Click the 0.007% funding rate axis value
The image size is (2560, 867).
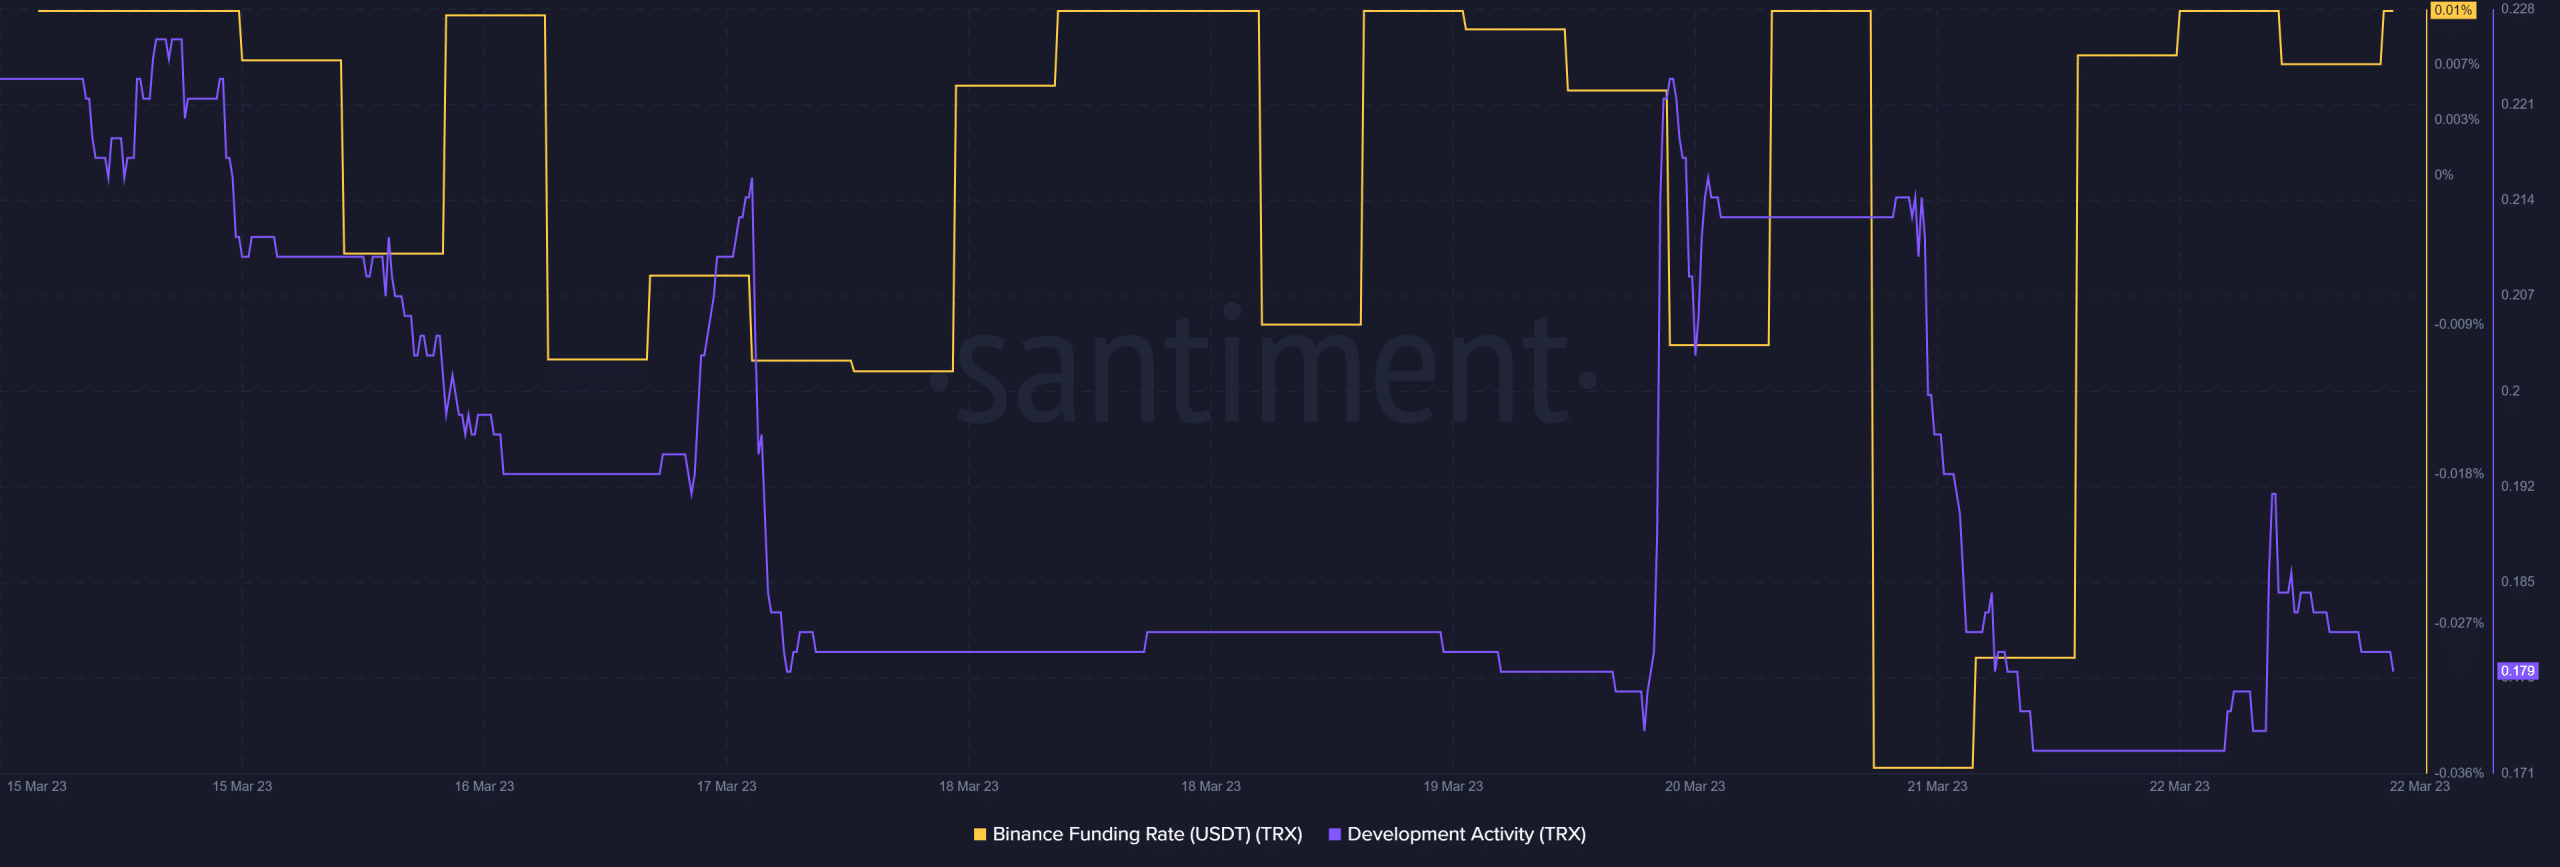point(2457,64)
